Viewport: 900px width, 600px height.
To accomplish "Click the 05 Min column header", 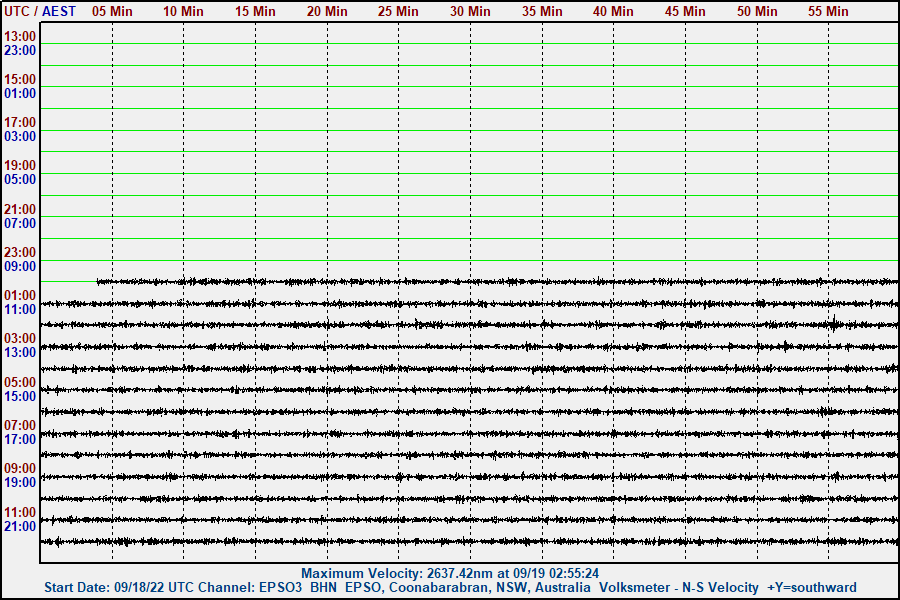I will pos(112,11).
